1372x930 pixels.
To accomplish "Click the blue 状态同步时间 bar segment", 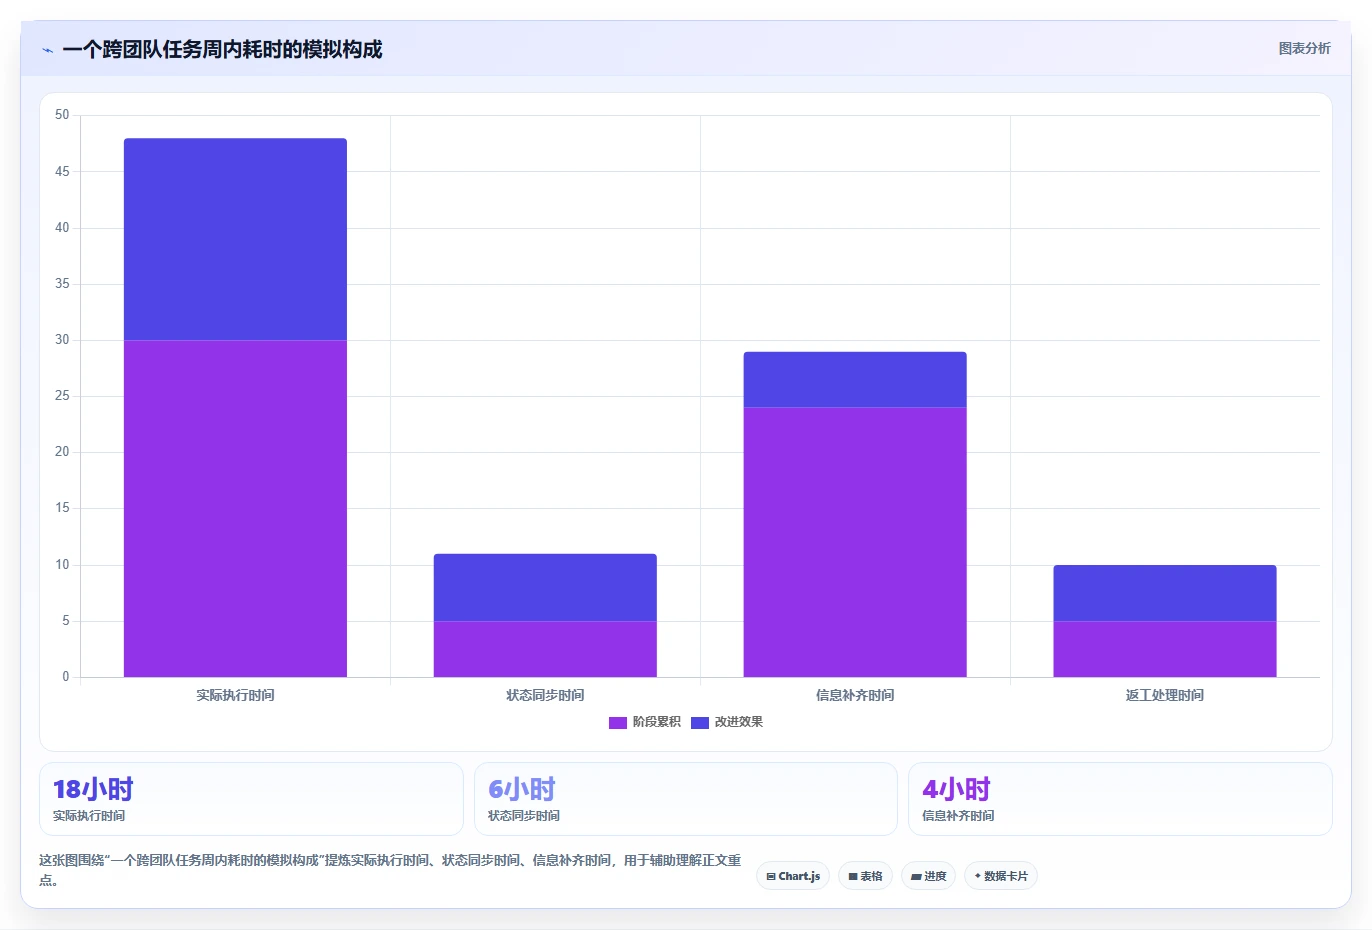I will (x=545, y=587).
